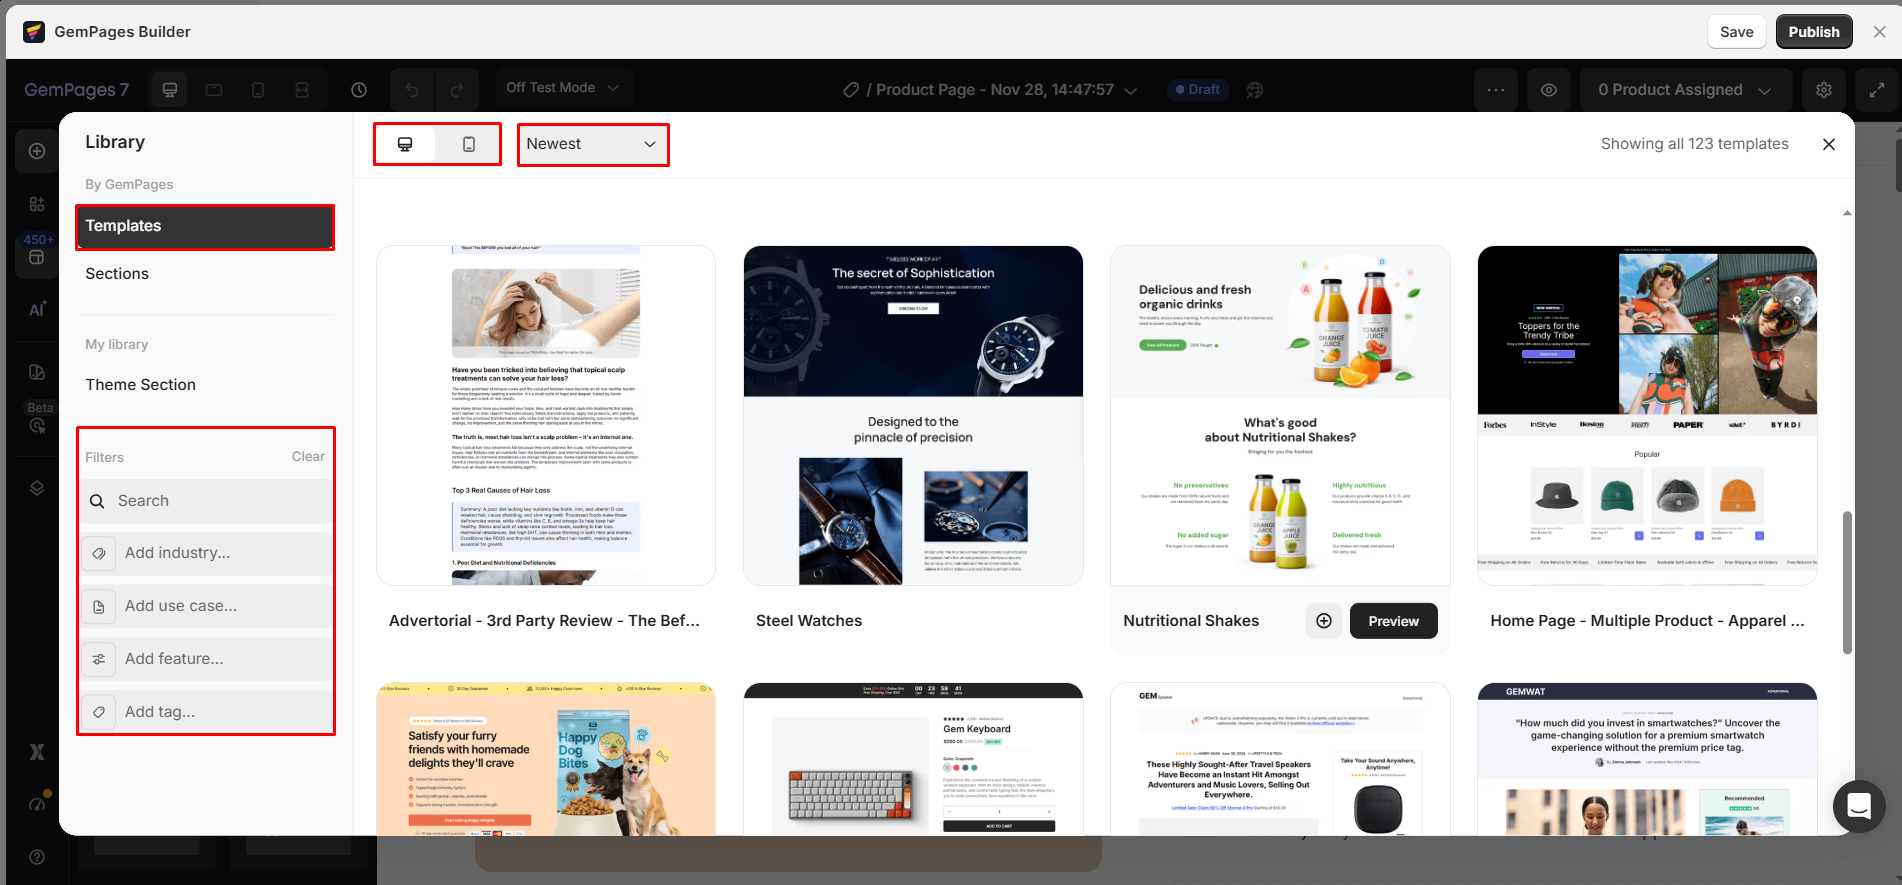
Task: Open the AI assistant icon in left rail
Action: point(37,310)
